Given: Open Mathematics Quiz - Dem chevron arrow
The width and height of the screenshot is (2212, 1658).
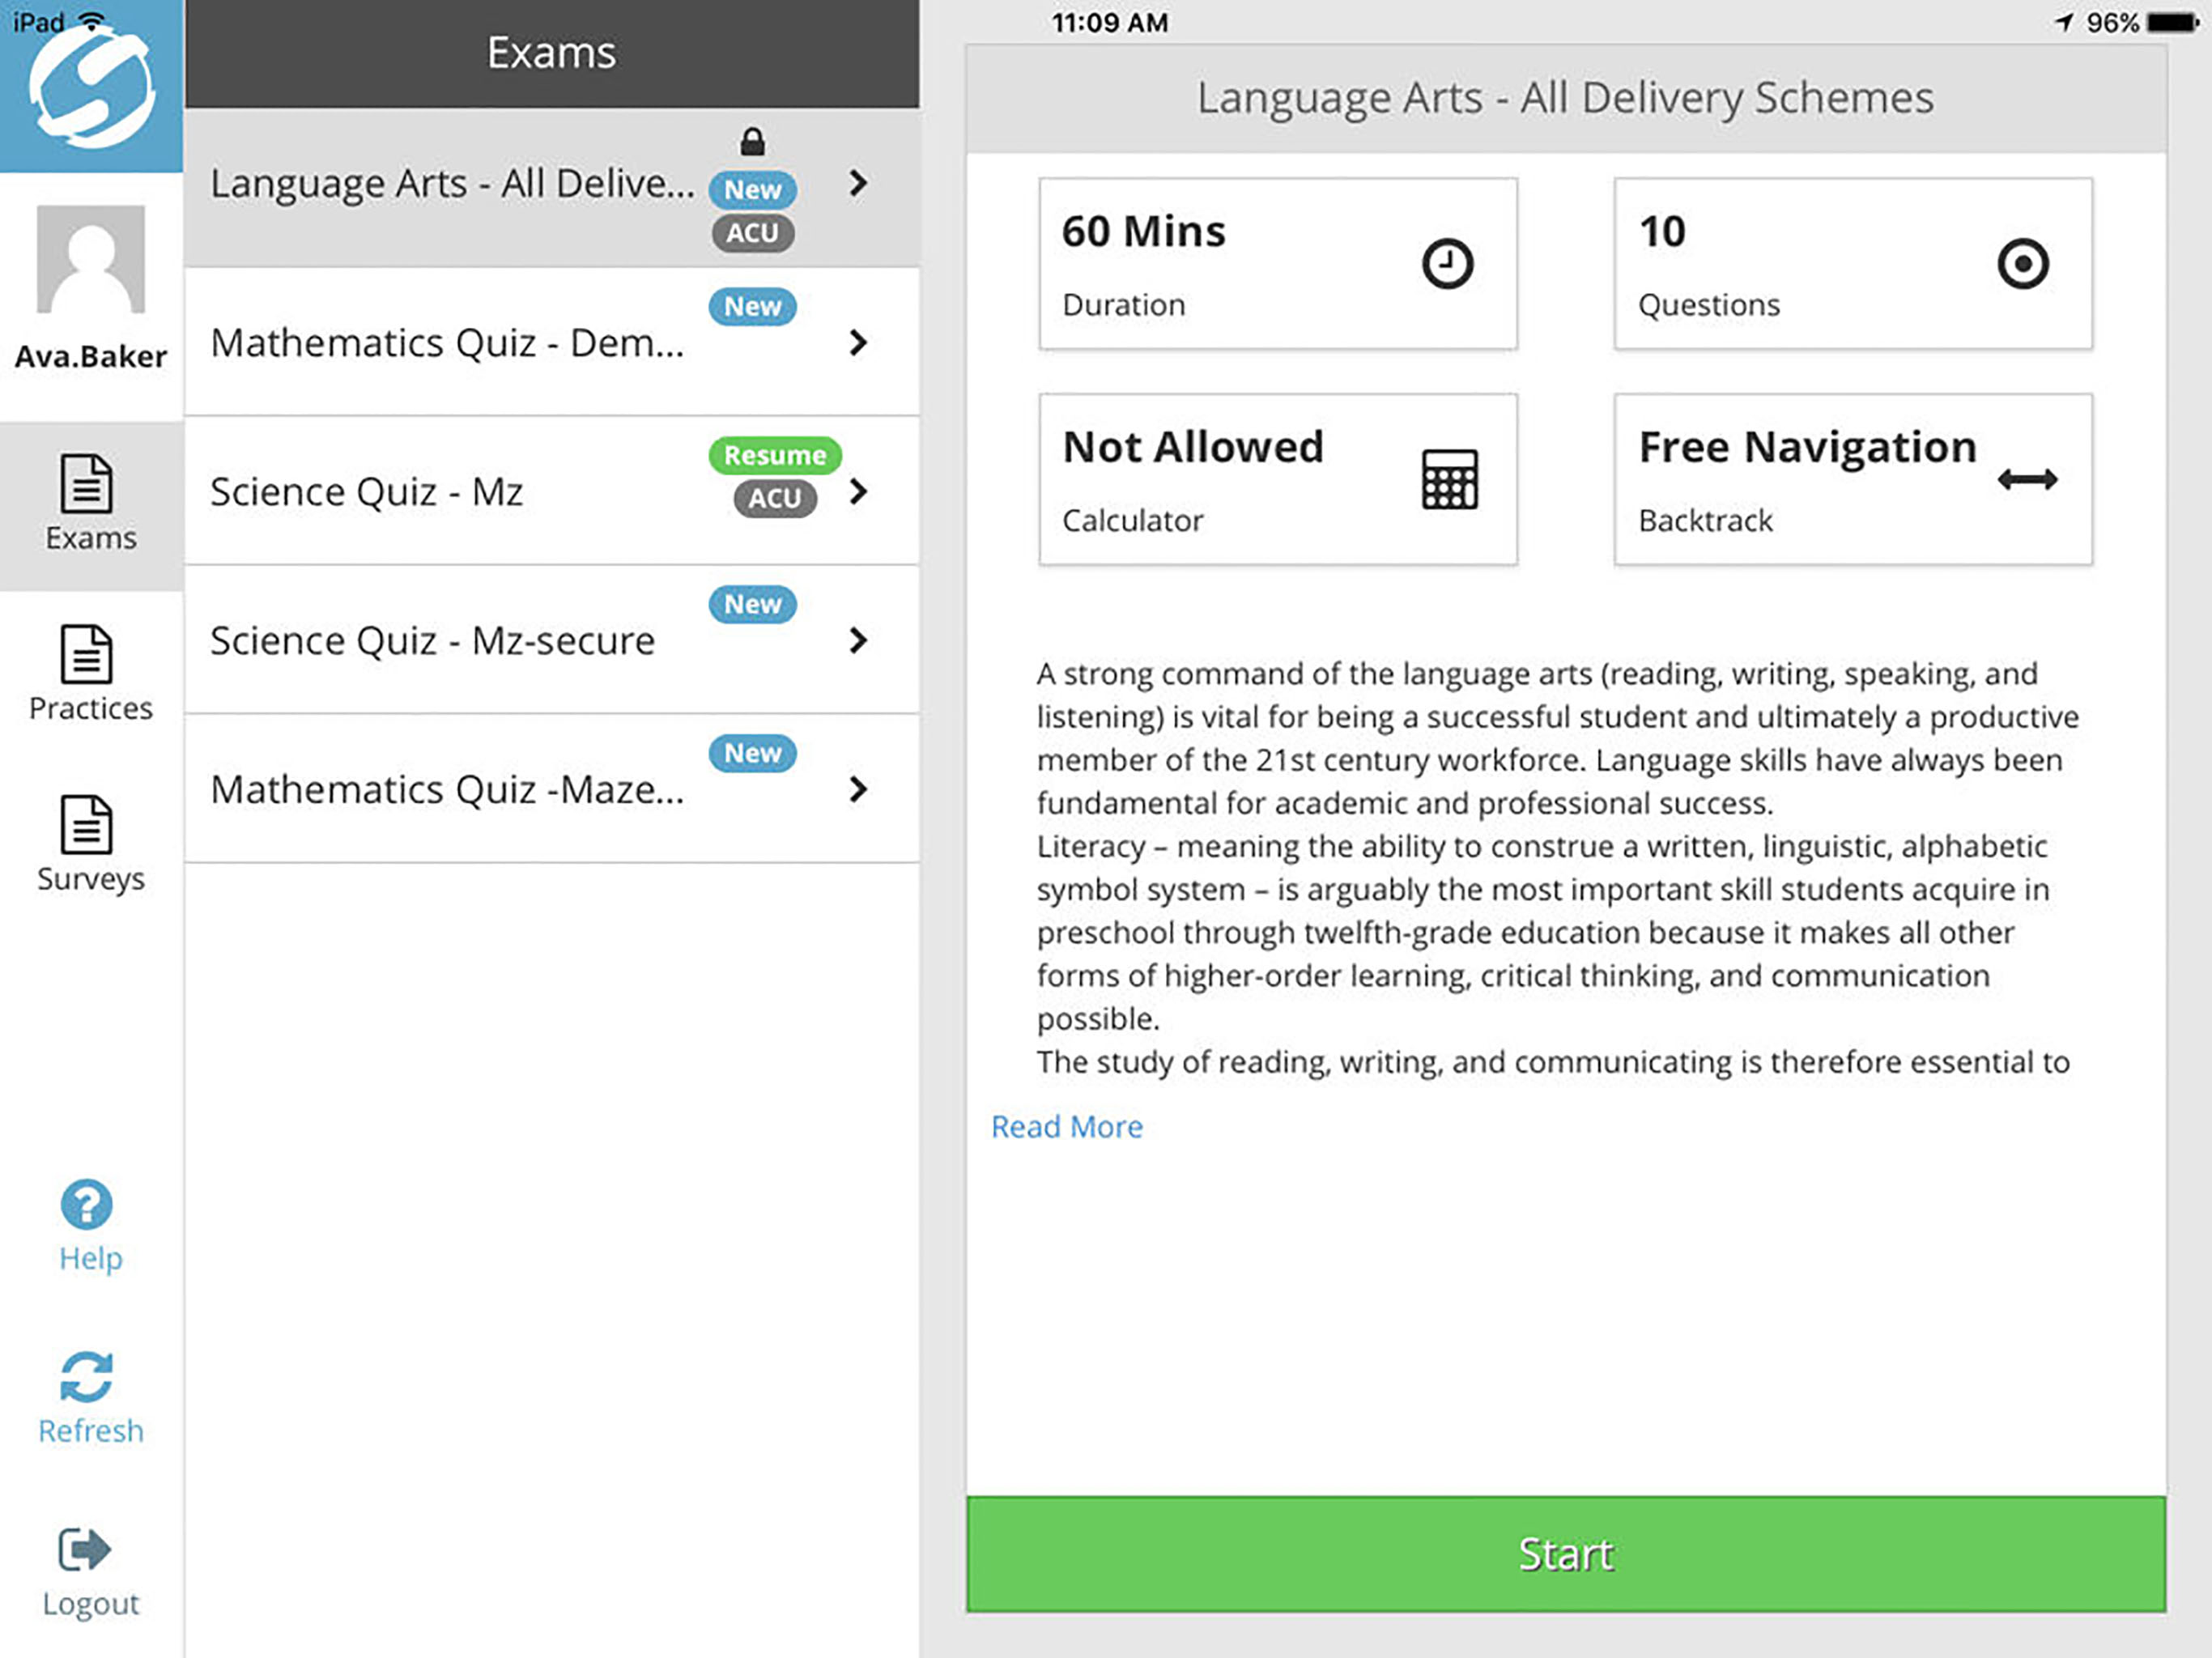Looking at the screenshot, I should pos(858,343).
